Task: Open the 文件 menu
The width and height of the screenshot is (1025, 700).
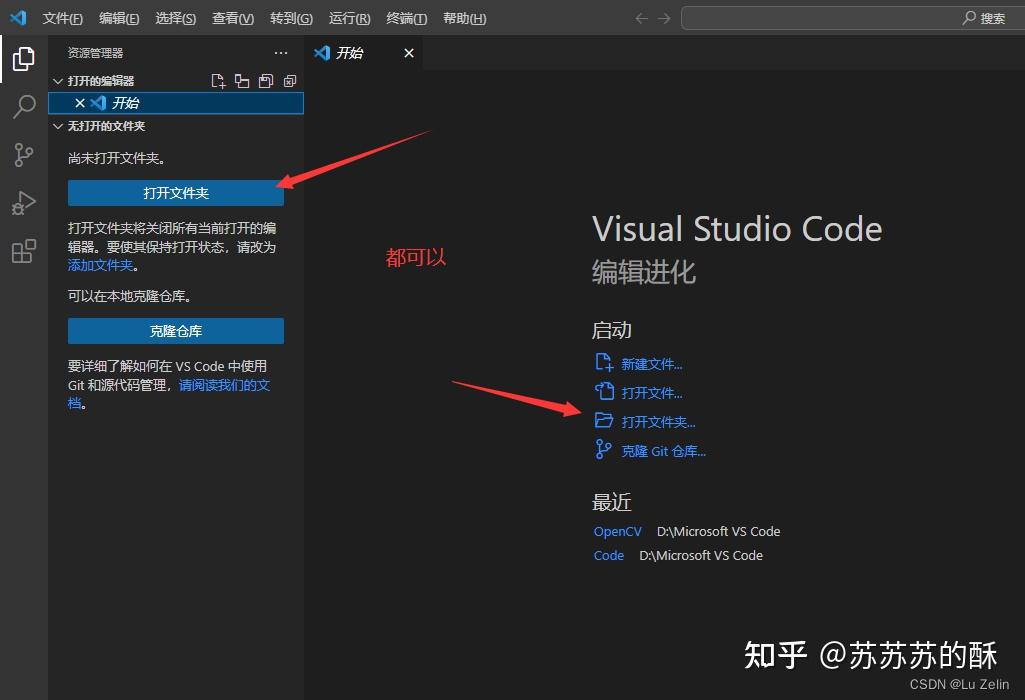Action: point(62,17)
